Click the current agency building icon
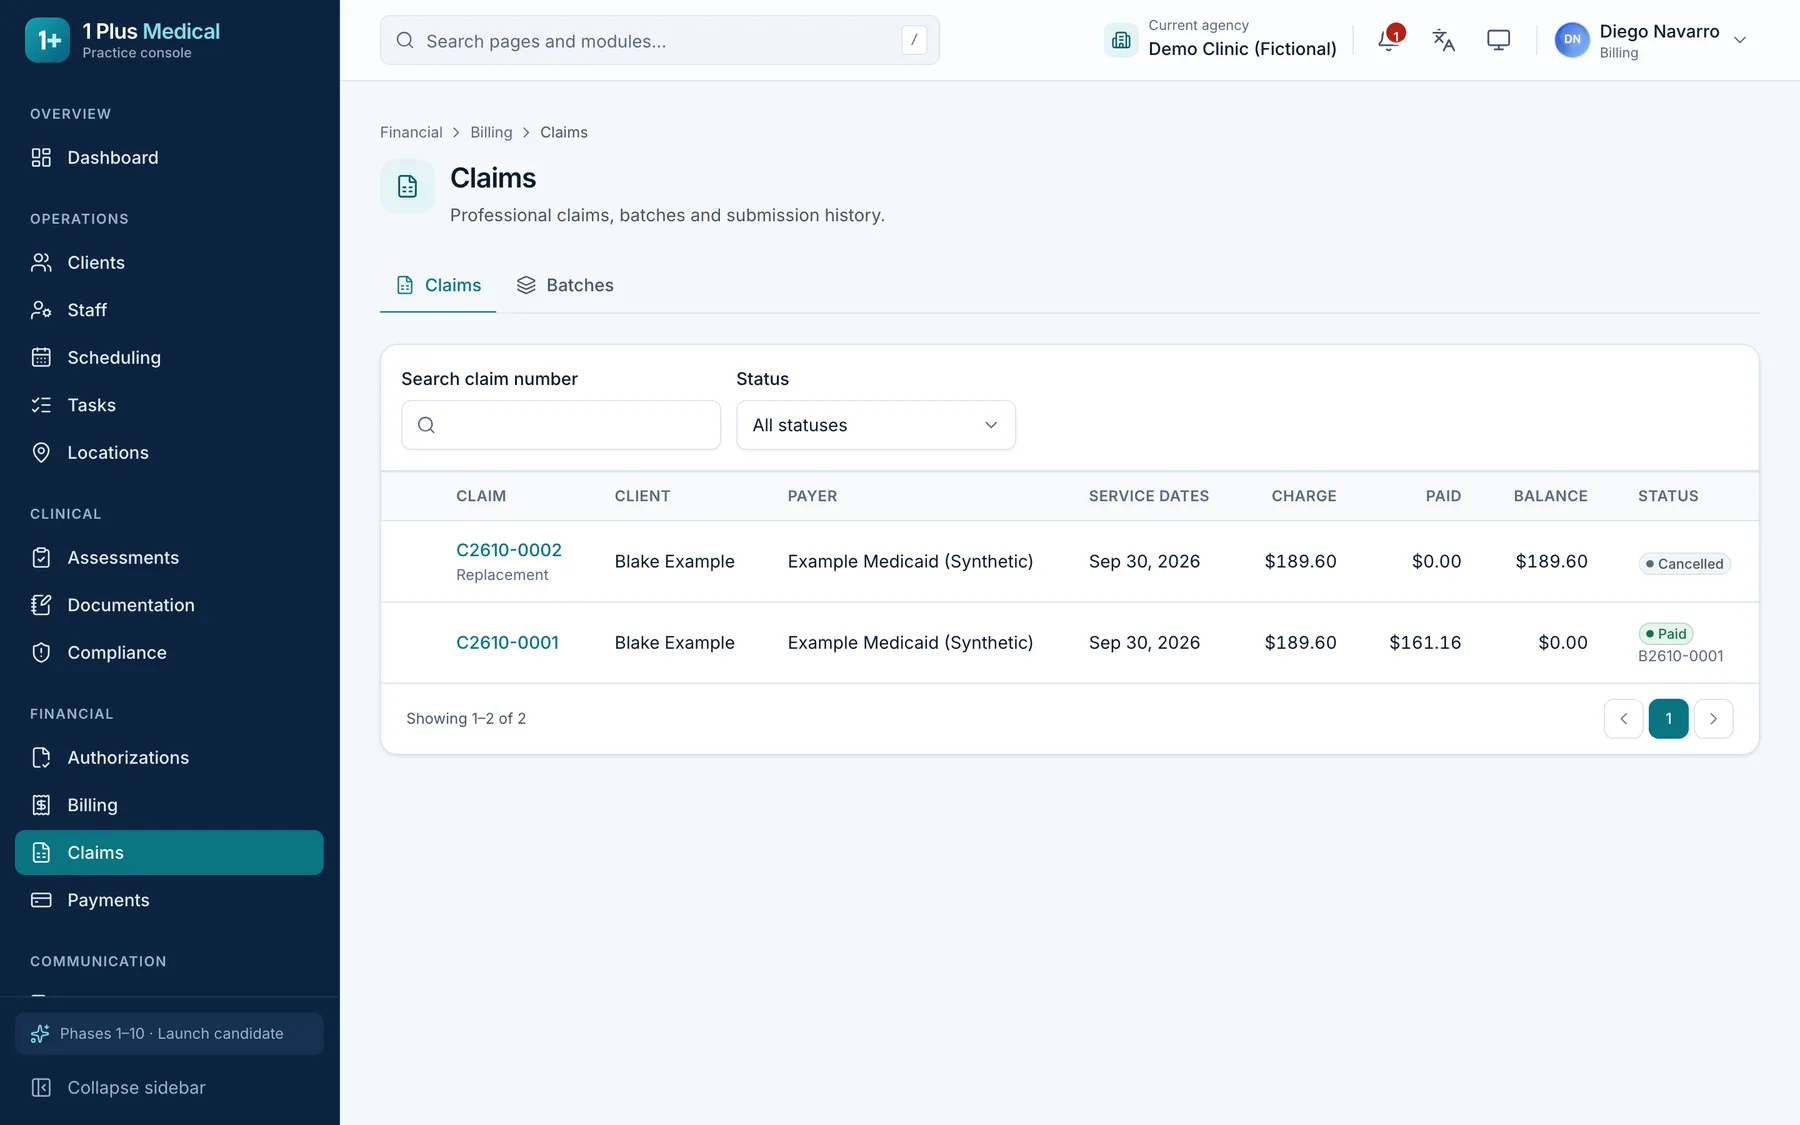The width and height of the screenshot is (1800, 1125). point(1121,40)
